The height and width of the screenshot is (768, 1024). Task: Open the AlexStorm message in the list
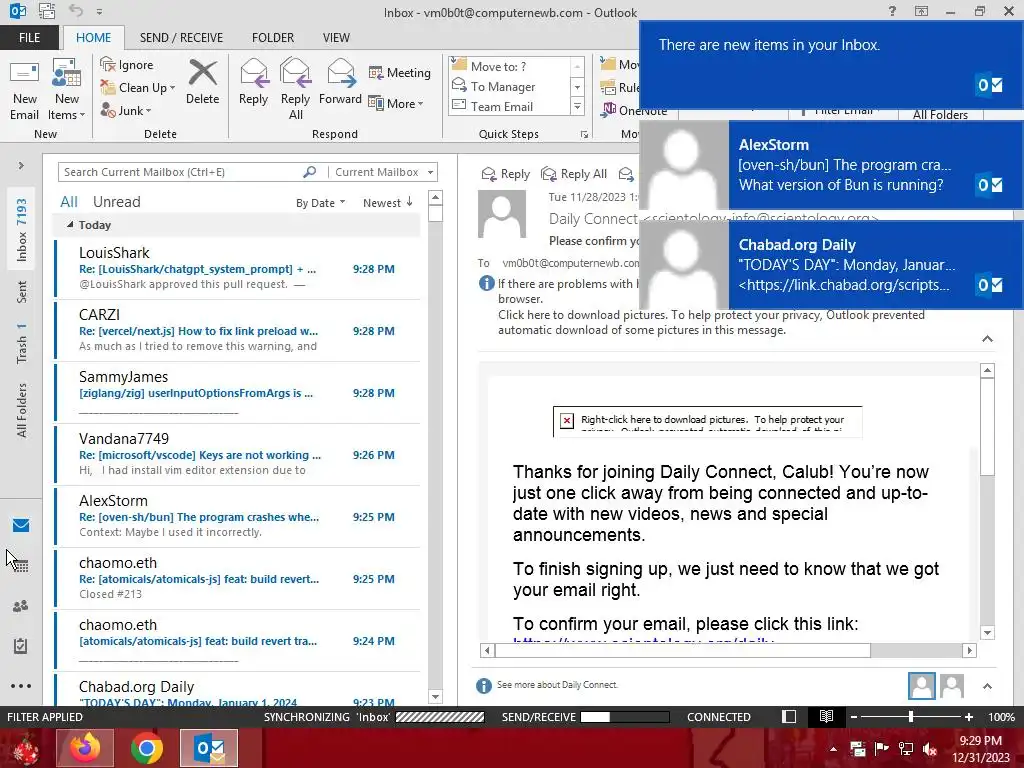(238, 516)
